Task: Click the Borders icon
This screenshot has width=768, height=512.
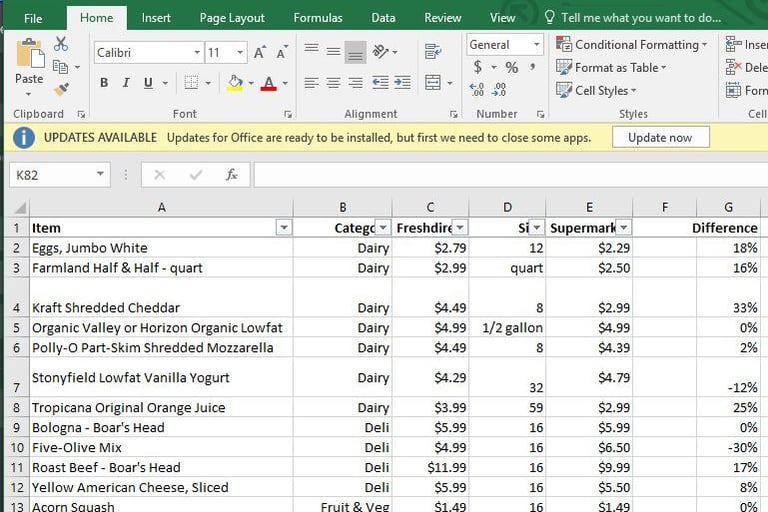Action: pyautogui.click(x=191, y=83)
